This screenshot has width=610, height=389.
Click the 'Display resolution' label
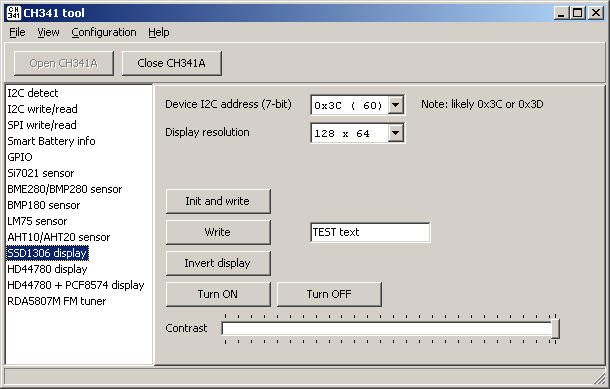[207, 132]
